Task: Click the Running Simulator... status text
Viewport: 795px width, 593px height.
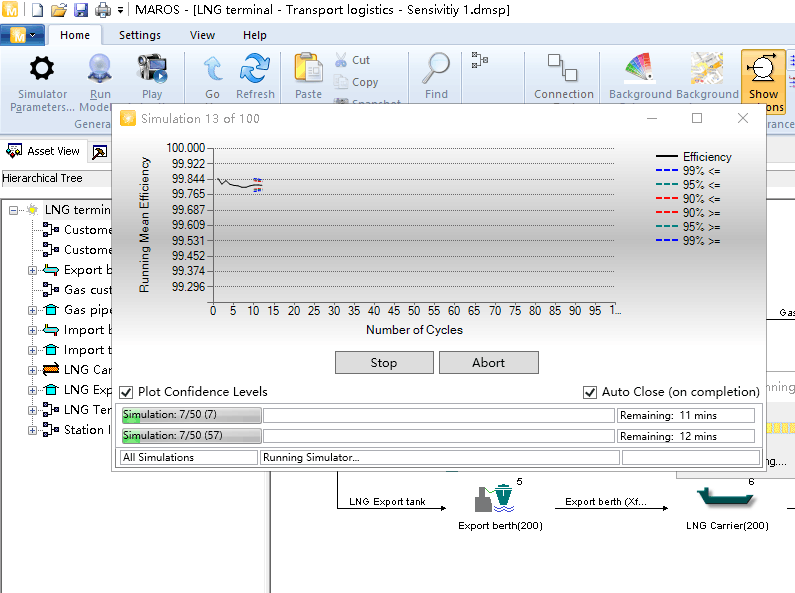Action: click(311, 458)
